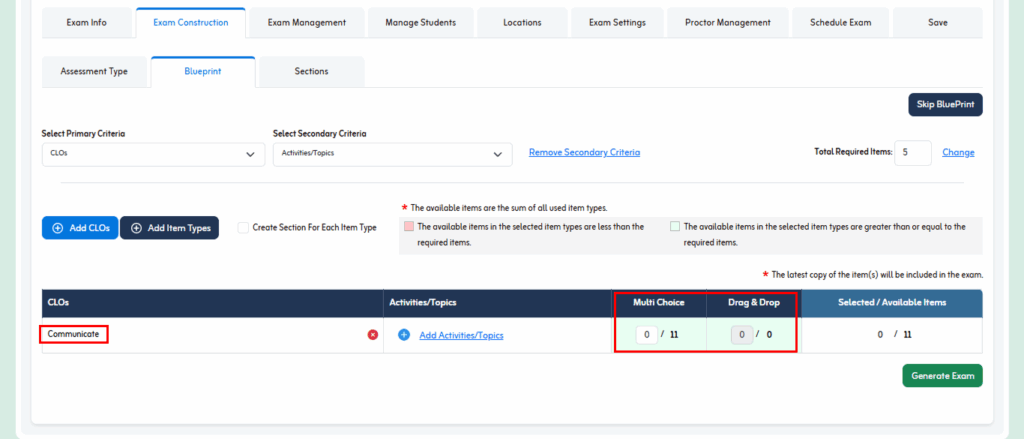Viewport: 1024px width, 439px height.
Task: Select the Sections sub-tab
Action: click(311, 72)
